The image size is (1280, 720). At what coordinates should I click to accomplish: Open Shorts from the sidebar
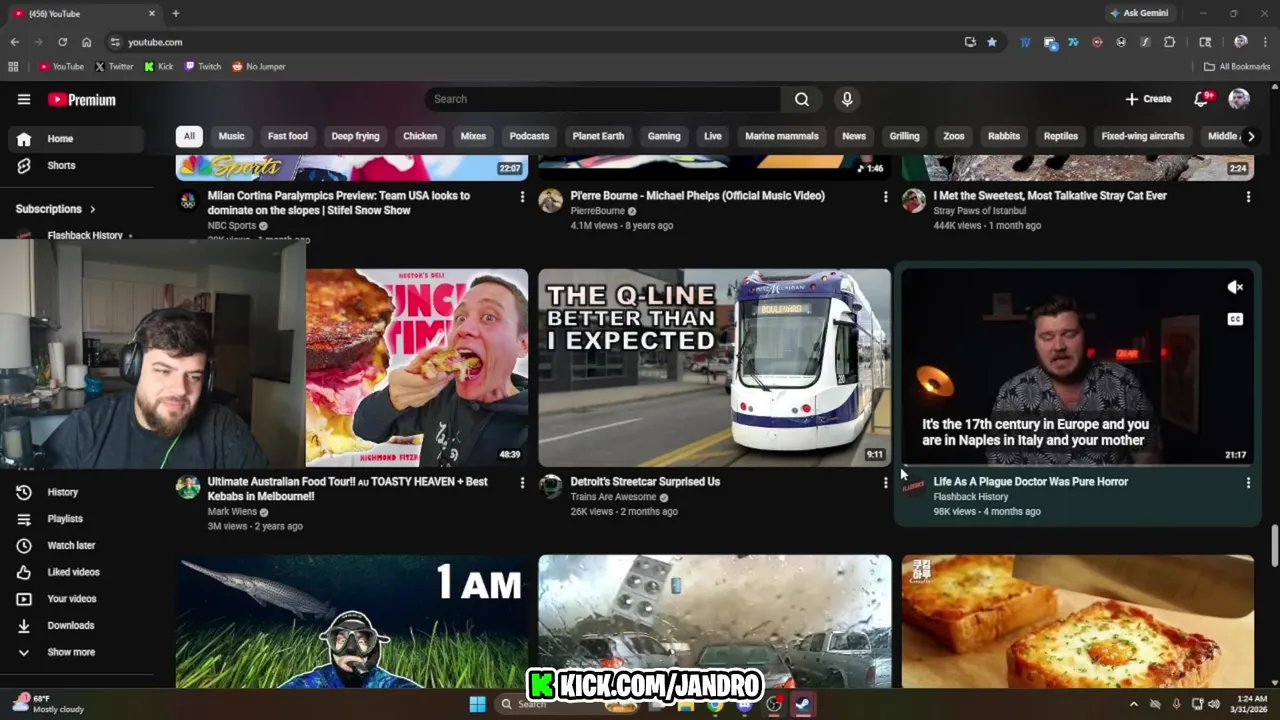click(76, 165)
